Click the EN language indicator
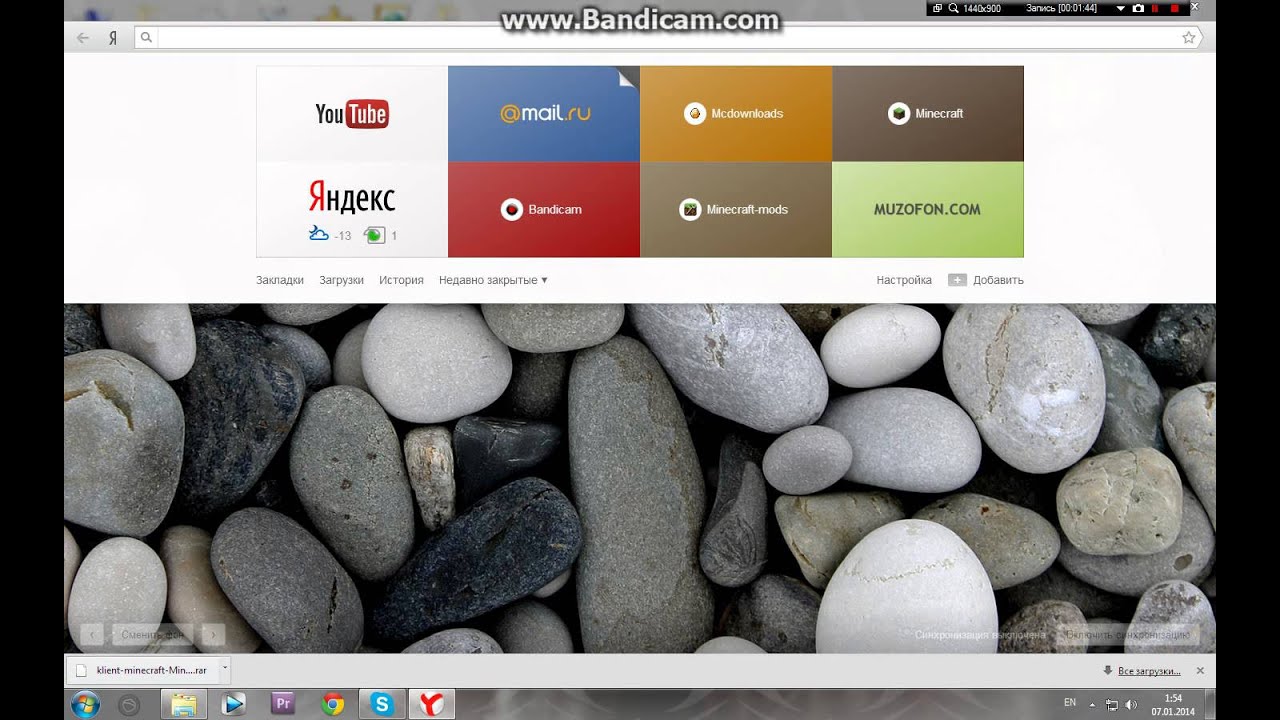The image size is (1280, 720). pos(1070,703)
